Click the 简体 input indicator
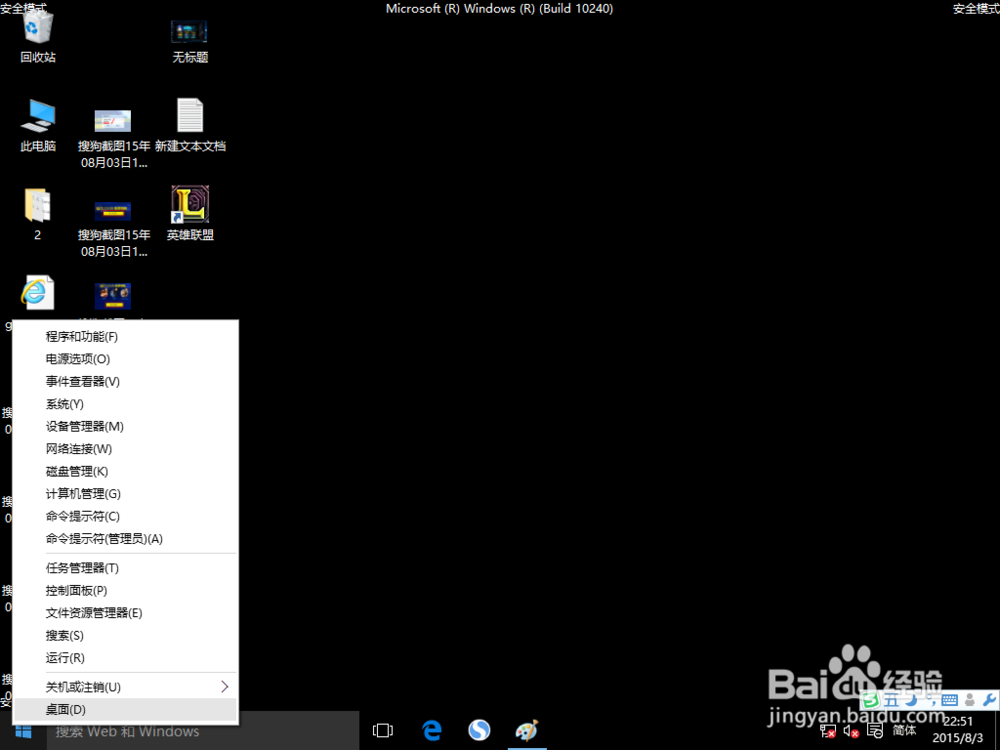The width and height of the screenshot is (1000, 750). (x=904, y=730)
